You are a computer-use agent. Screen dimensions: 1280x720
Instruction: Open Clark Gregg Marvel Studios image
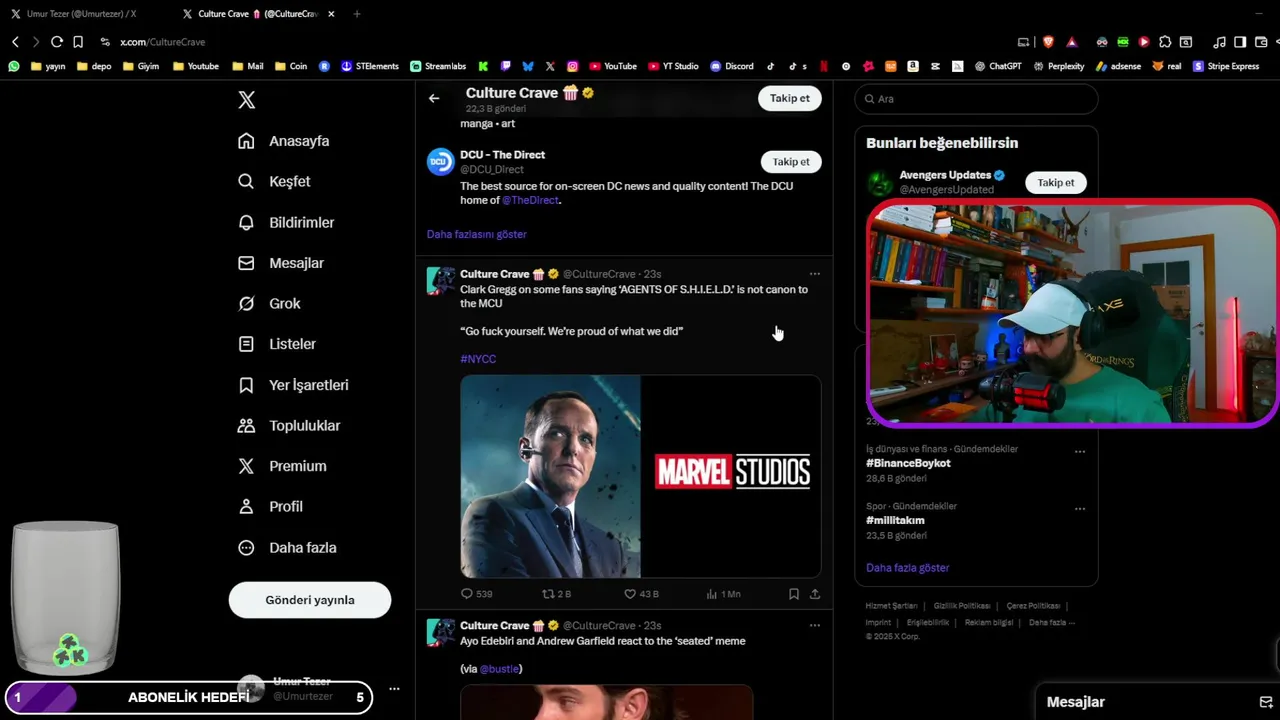[x=640, y=476]
